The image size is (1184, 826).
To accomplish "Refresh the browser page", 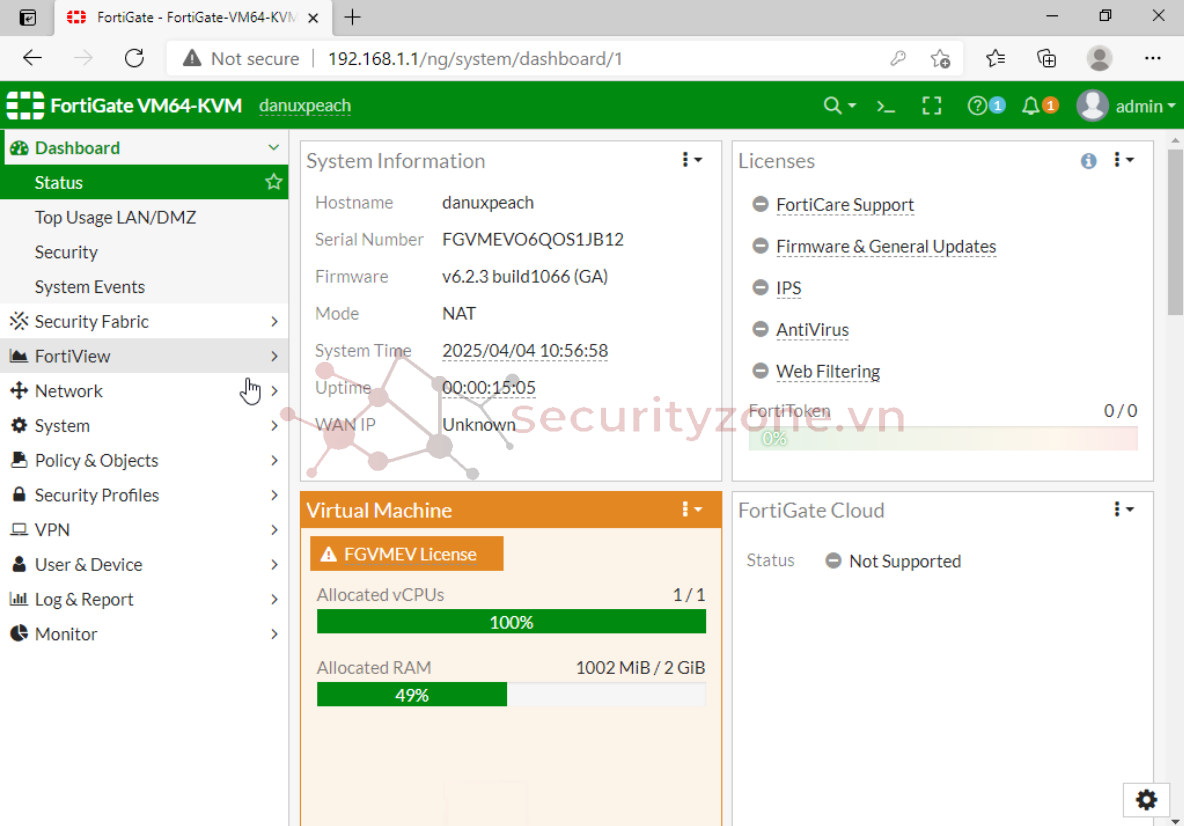I will tap(134, 58).
